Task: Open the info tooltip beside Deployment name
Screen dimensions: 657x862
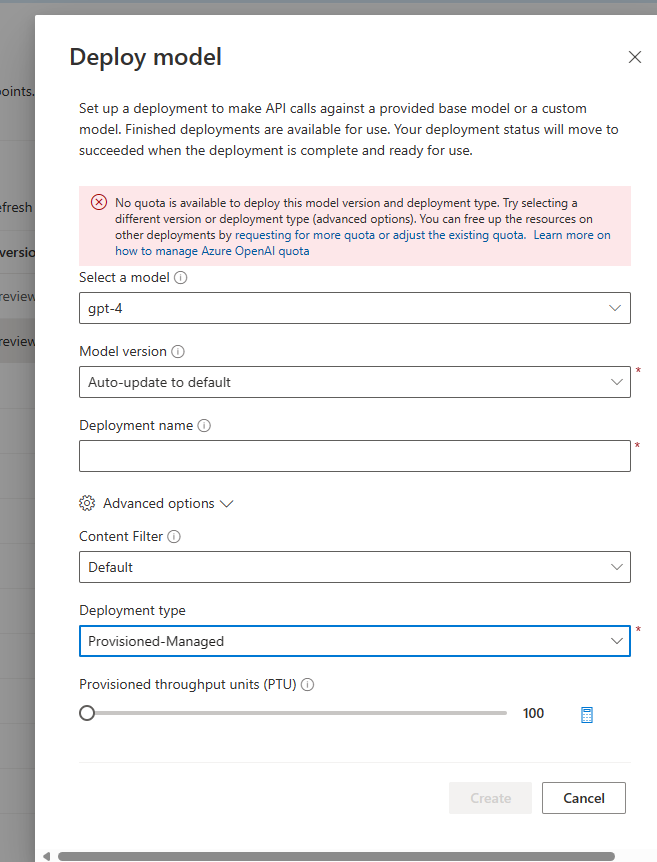Action: 204,425
